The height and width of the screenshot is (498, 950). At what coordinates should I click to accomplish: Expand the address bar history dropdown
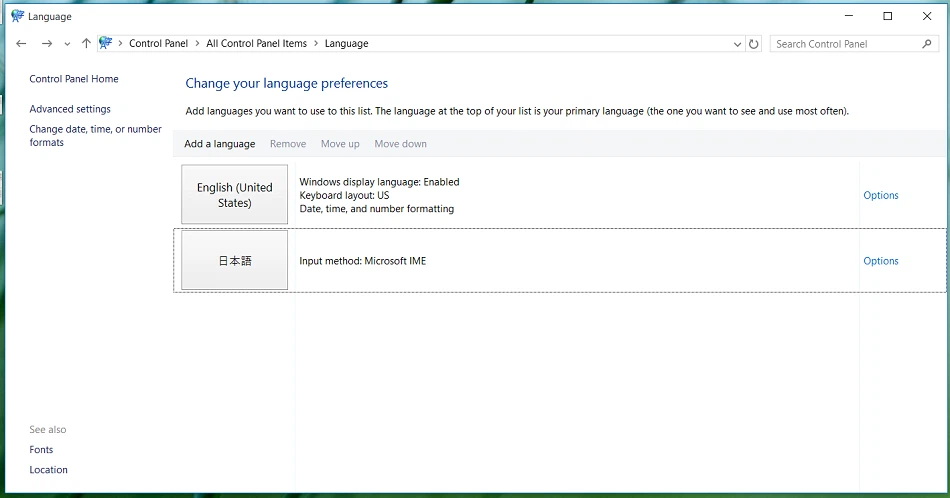737,44
